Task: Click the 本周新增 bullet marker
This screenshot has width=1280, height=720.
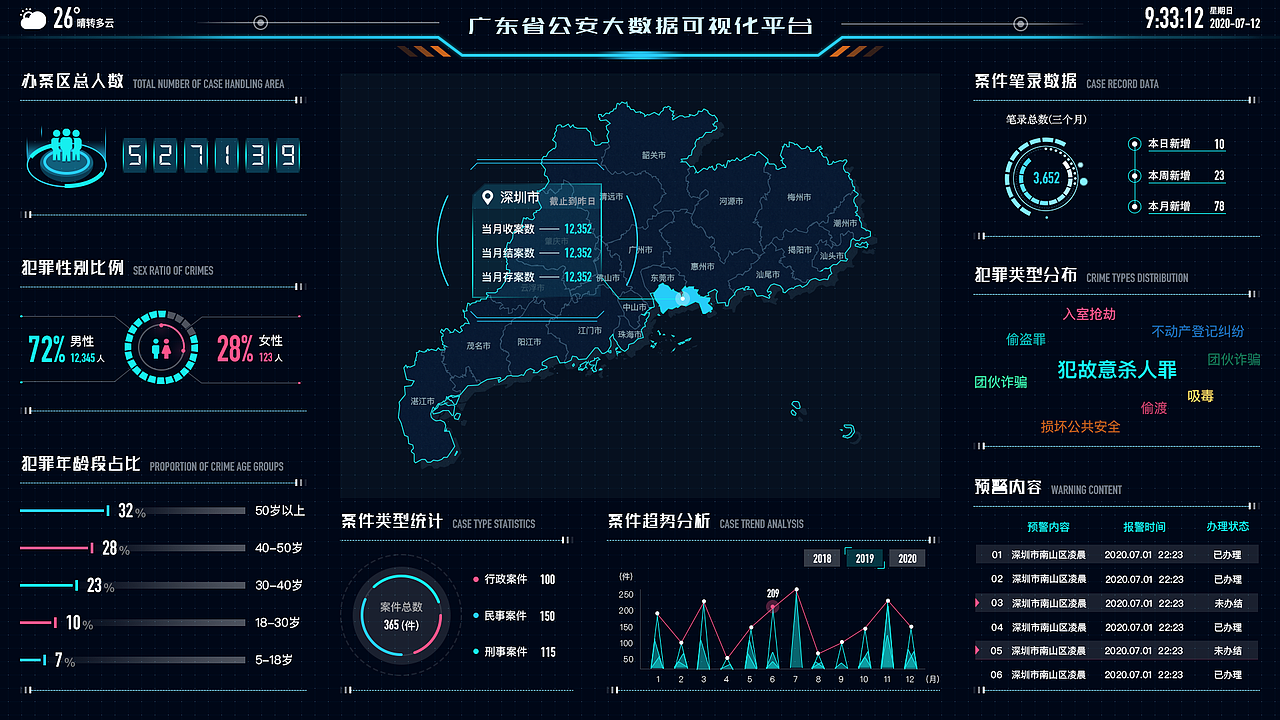Action: pos(1134,176)
